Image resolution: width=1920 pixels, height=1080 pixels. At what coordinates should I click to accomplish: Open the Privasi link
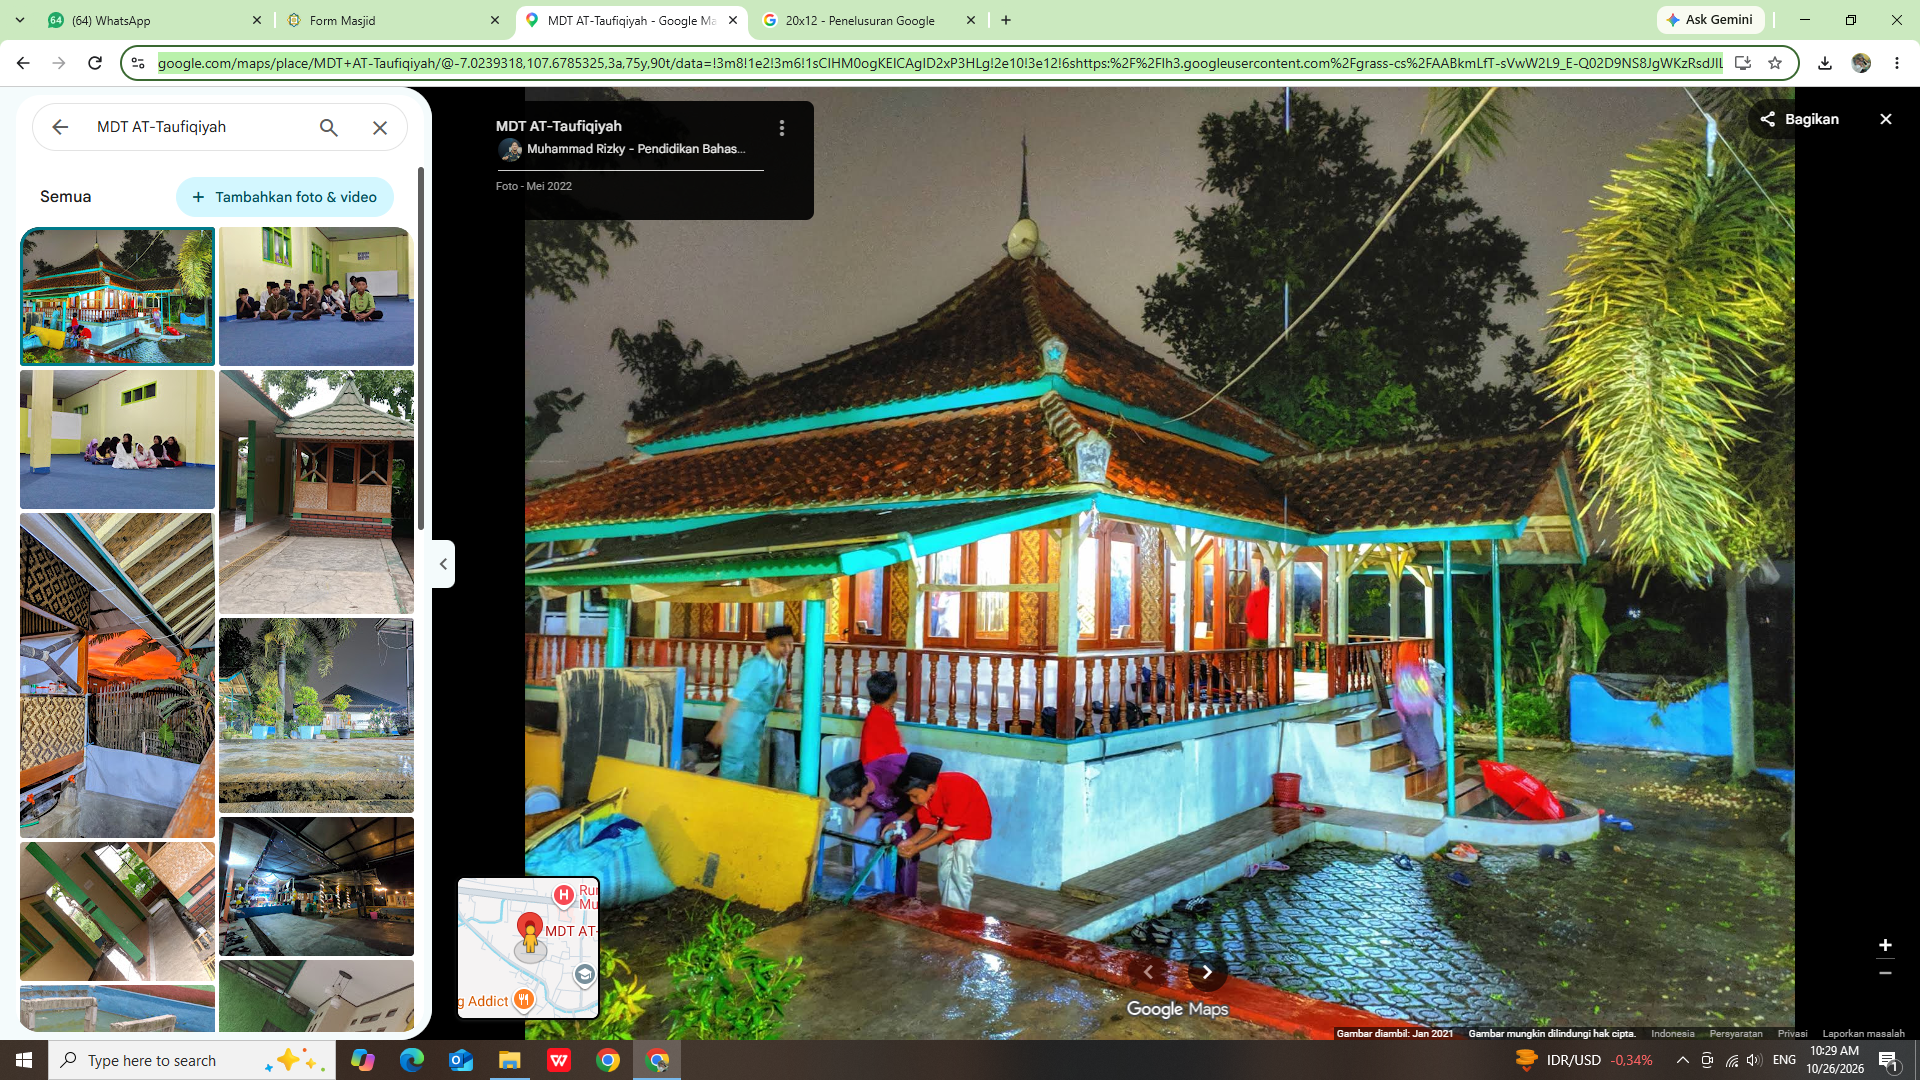(1792, 1034)
